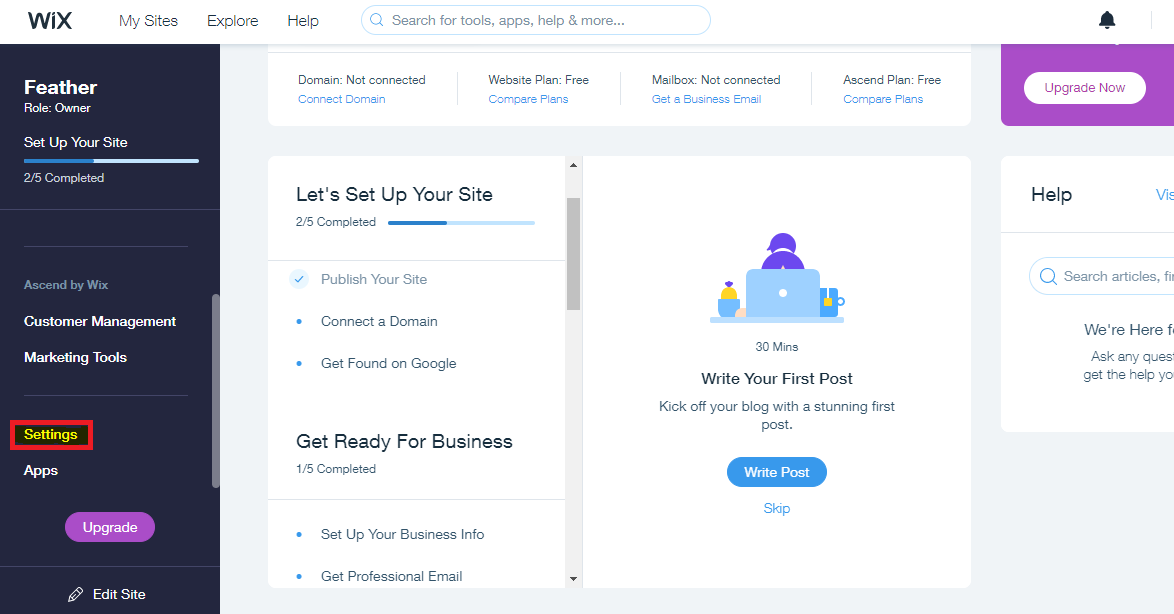Click the pencil icon beside Edit Site
The image size is (1174, 614).
coord(76,595)
